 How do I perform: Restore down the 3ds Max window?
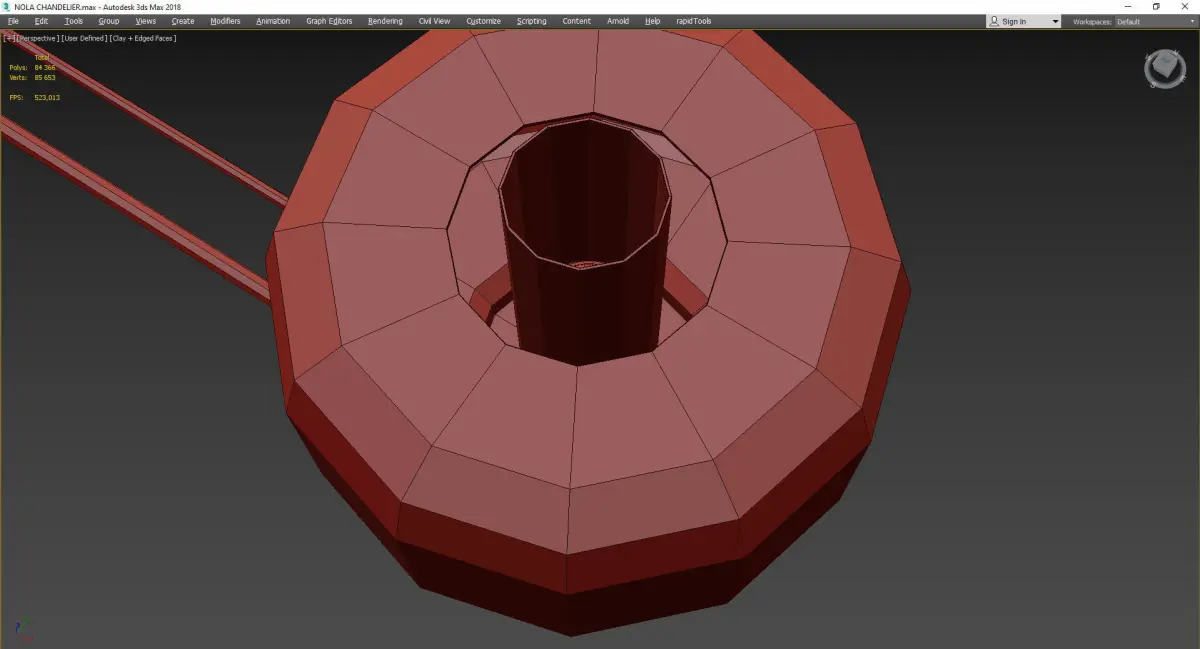[1156, 6]
